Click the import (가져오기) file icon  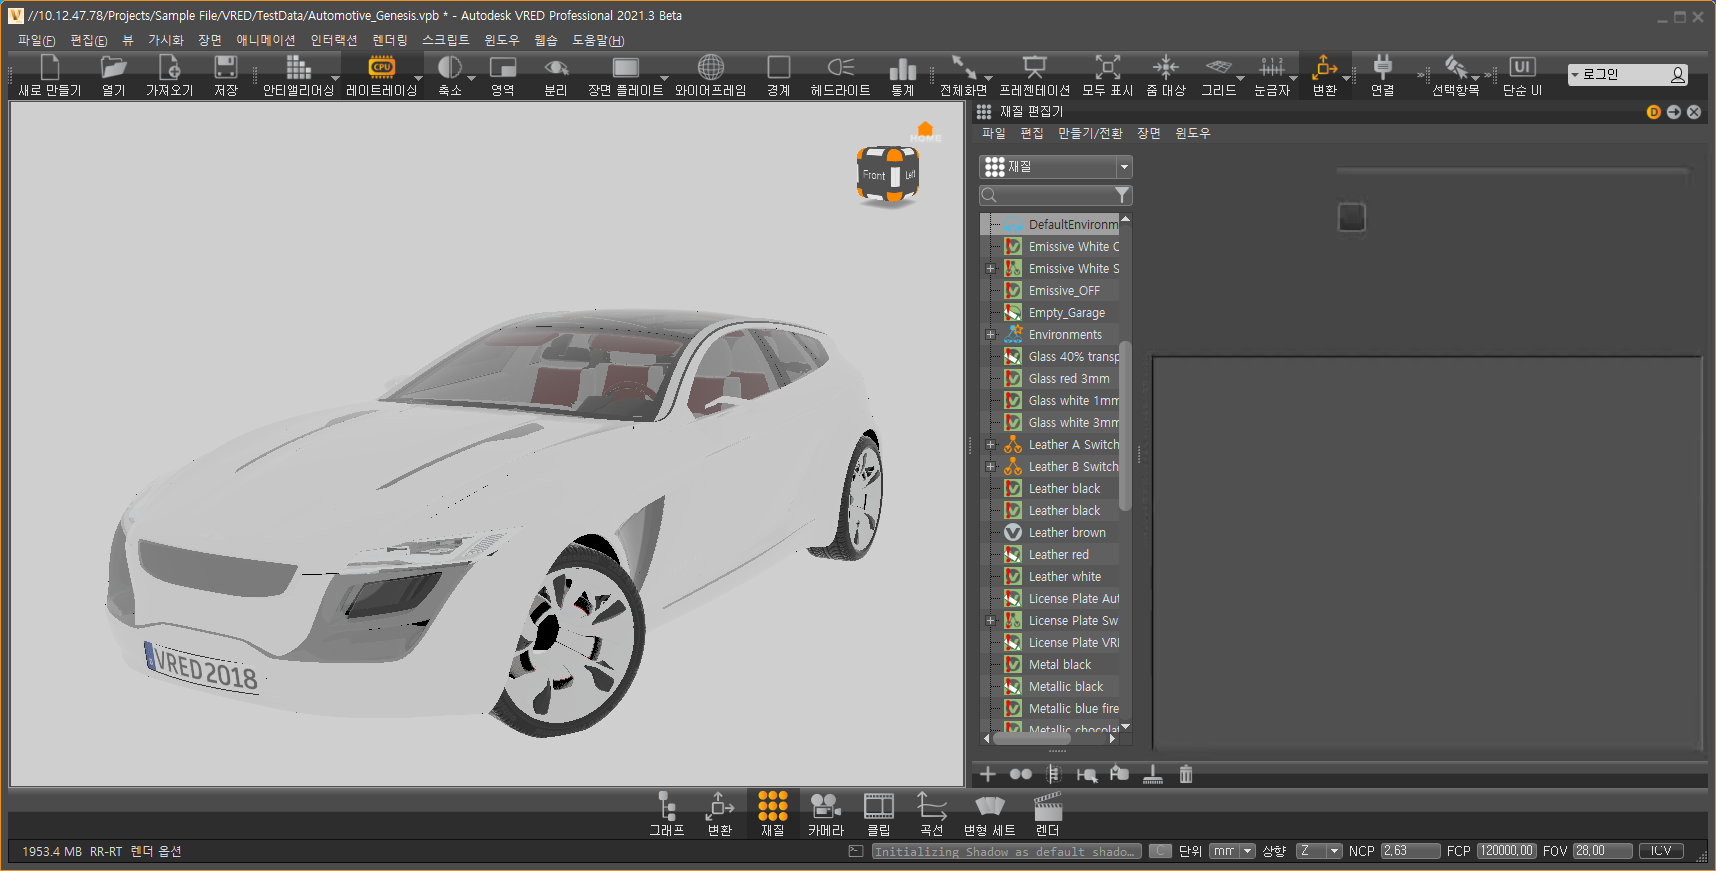169,68
